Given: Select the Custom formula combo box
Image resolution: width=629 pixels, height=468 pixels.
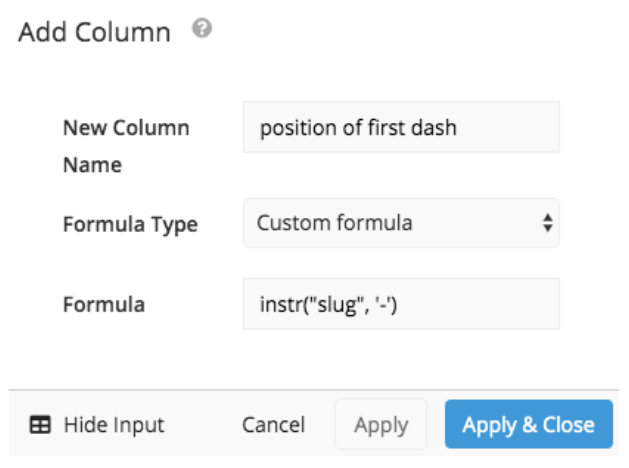Looking at the screenshot, I should tap(401, 223).
